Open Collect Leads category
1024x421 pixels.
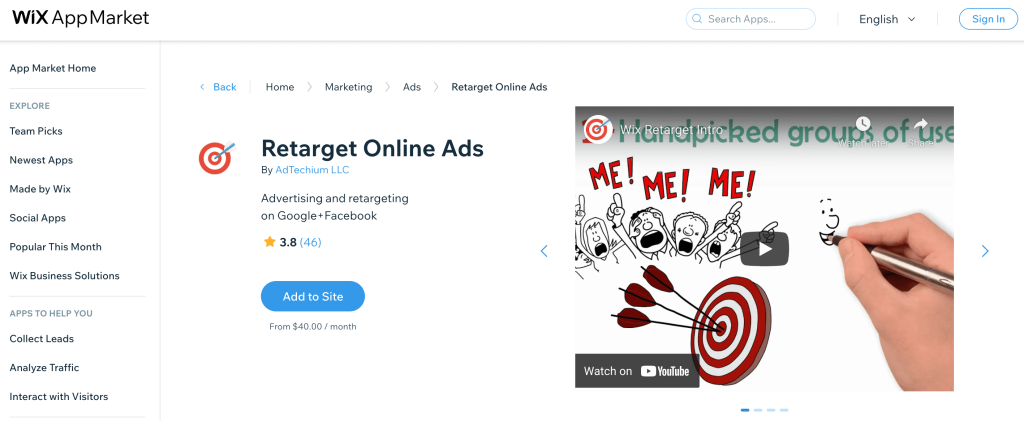pyautogui.click(x=42, y=339)
